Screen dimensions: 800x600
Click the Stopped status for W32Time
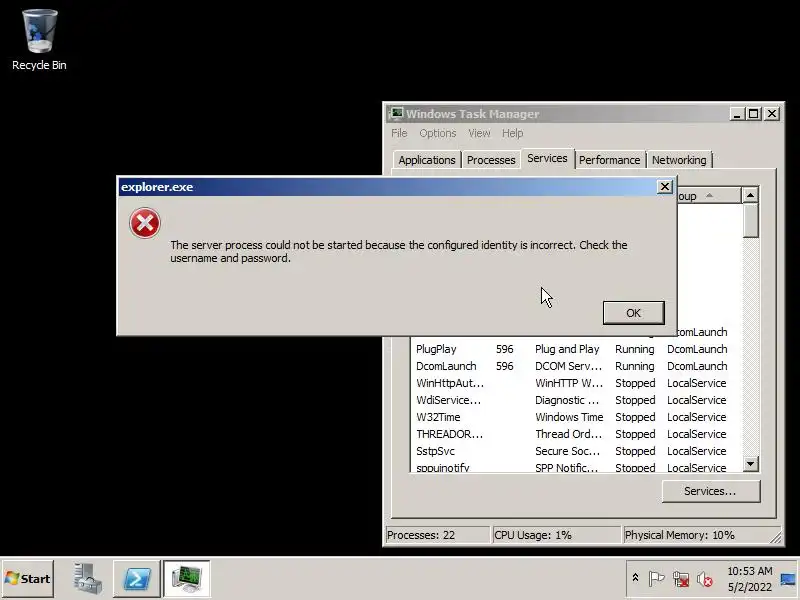point(635,417)
